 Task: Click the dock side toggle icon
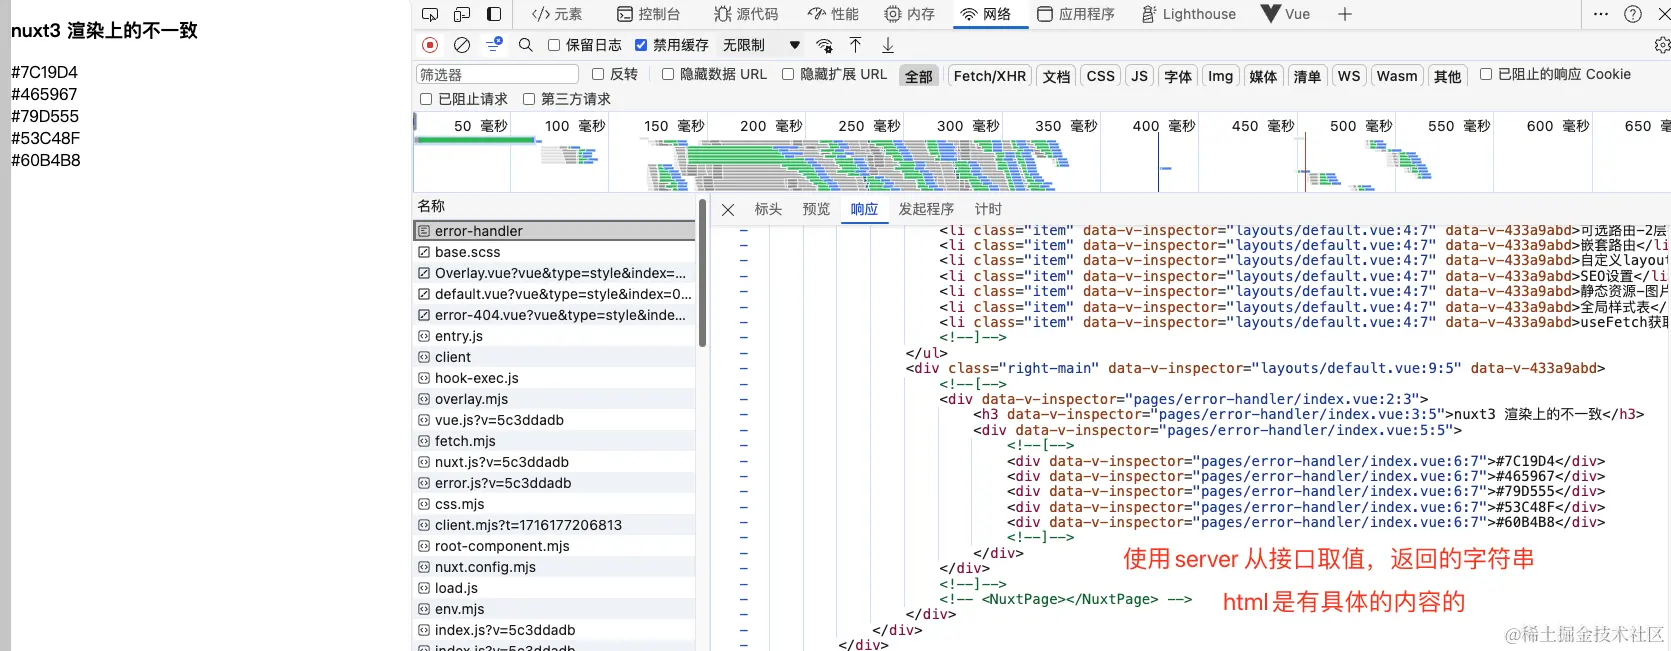pos(494,14)
